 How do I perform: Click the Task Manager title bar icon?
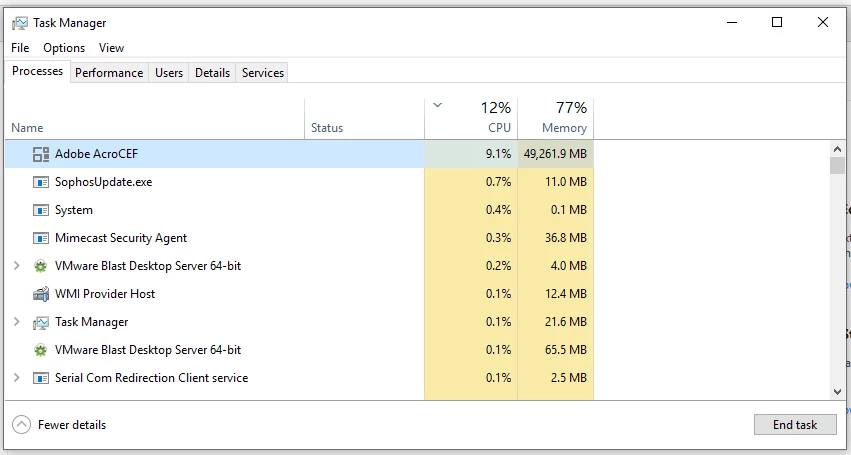point(20,23)
